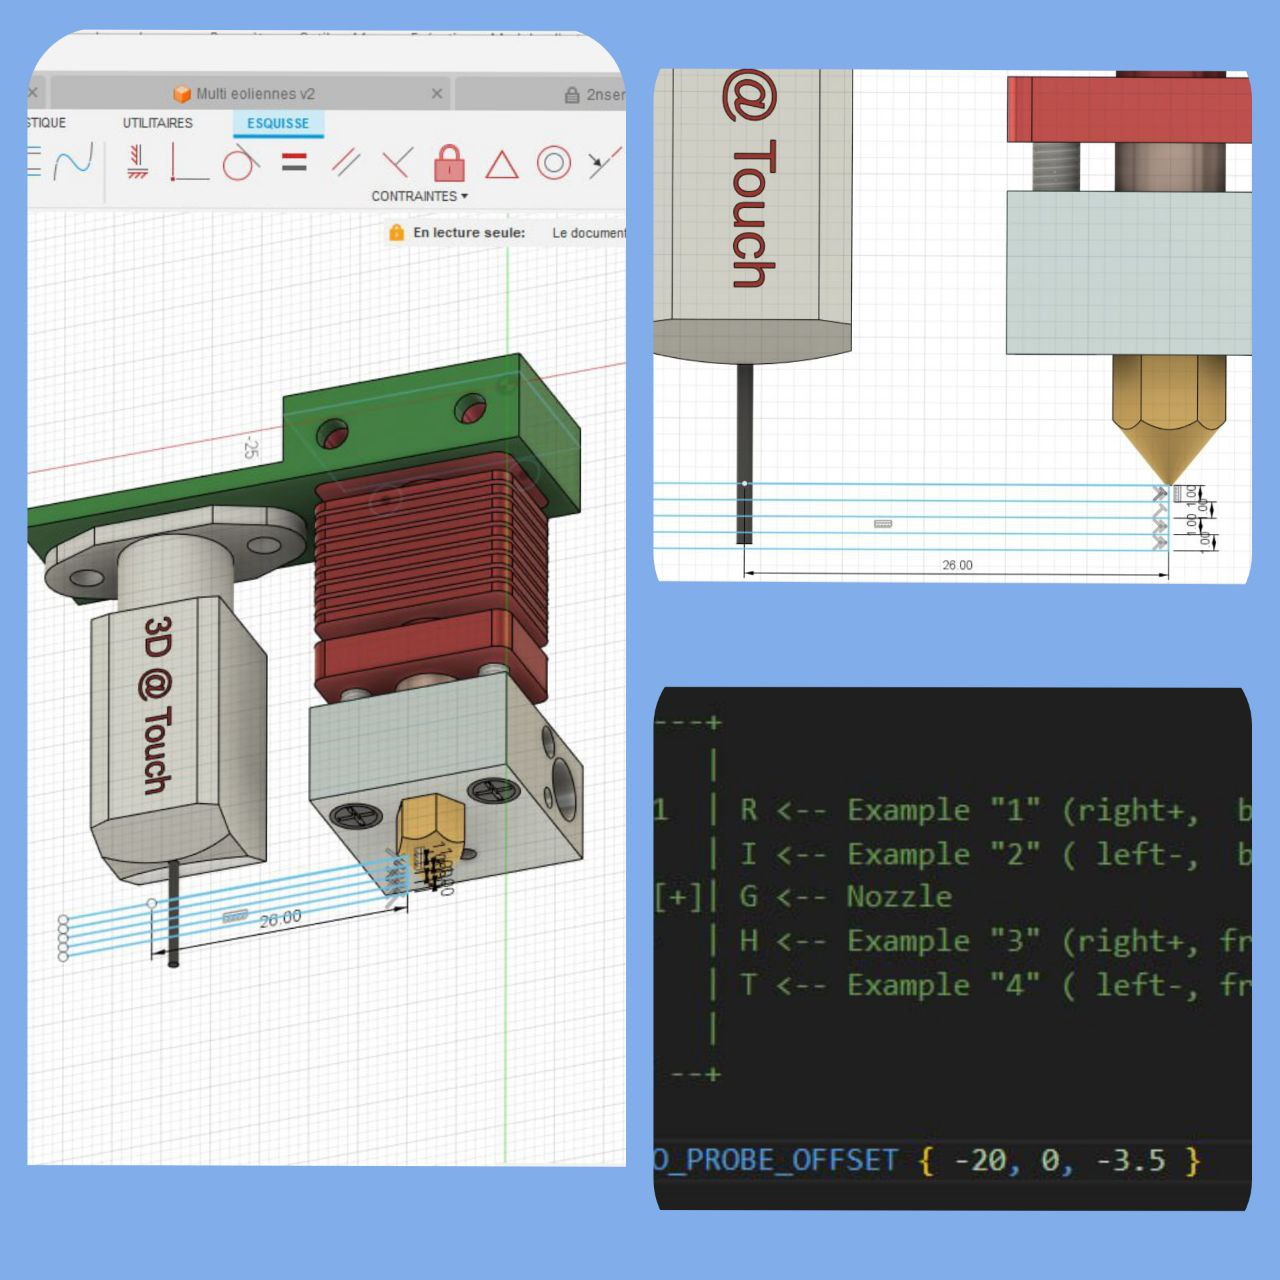Pick the Perpendicular constraint icon
The image size is (1280, 1280).
397,162
